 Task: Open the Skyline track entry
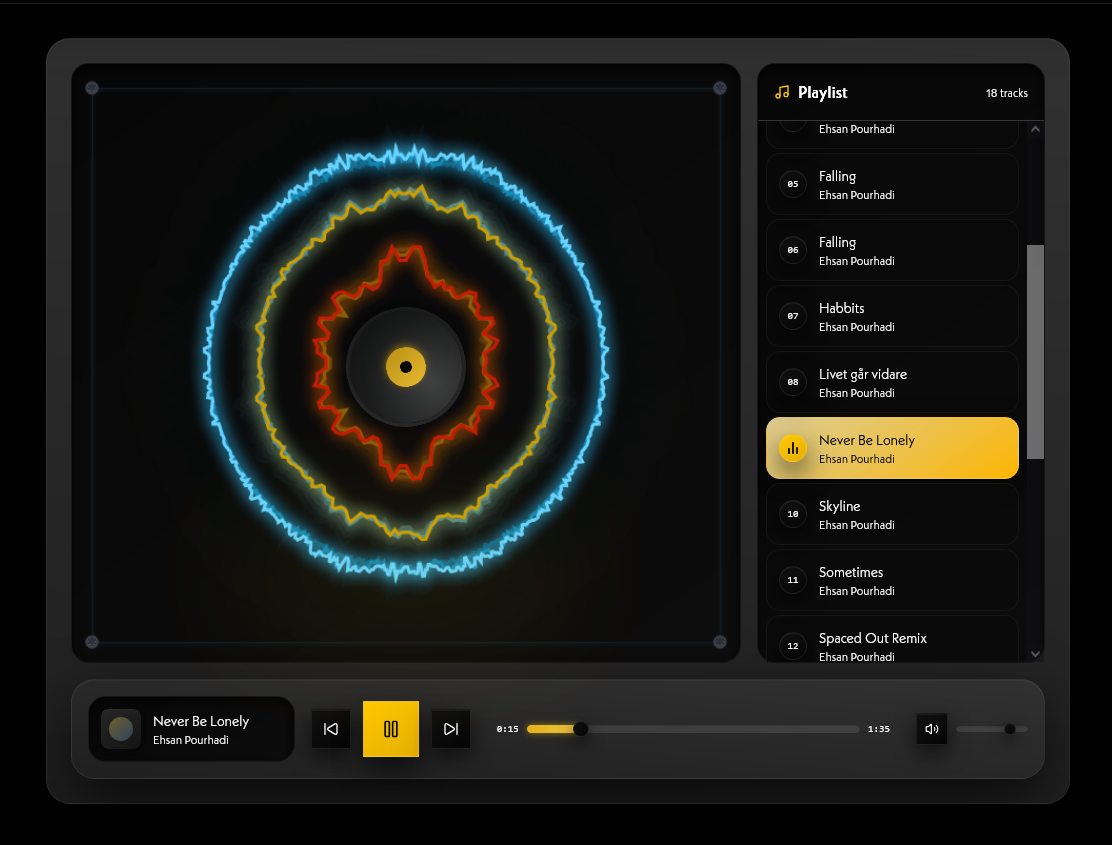(x=891, y=514)
